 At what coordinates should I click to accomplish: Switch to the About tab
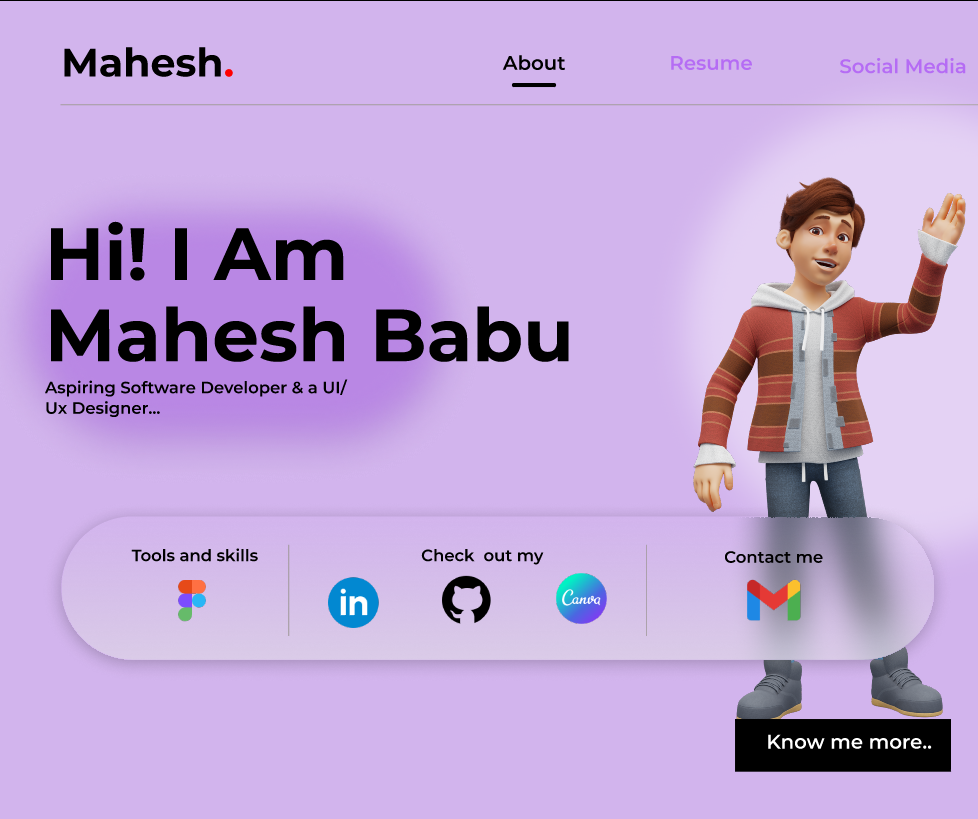pyautogui.click(x=534, y=63)
